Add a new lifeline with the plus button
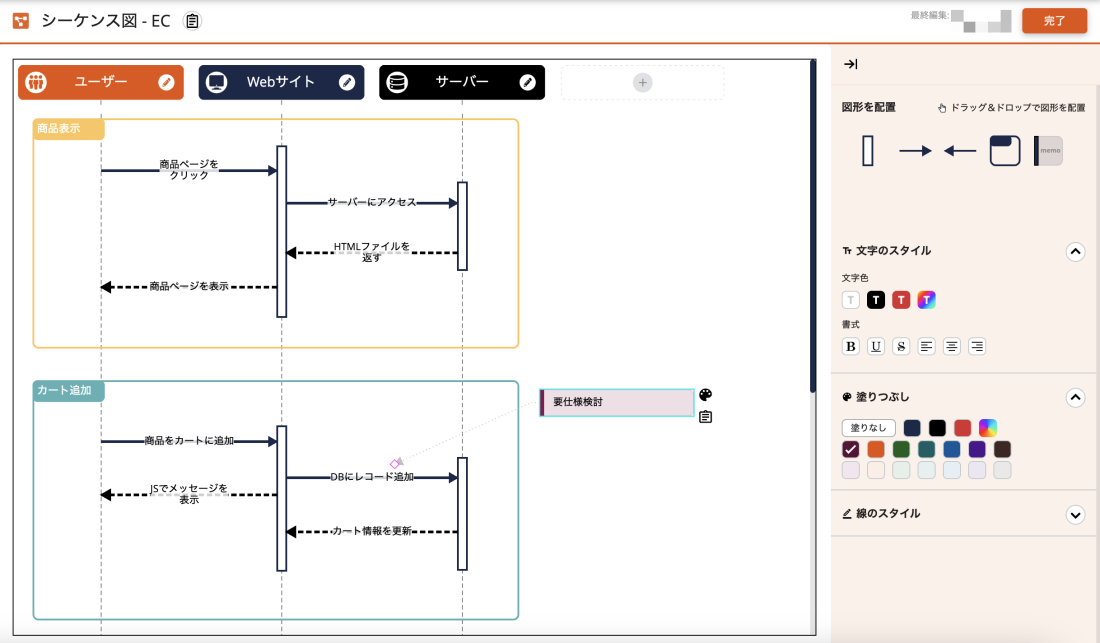This screenshot has height=643, width=1100. pos(643,83)
